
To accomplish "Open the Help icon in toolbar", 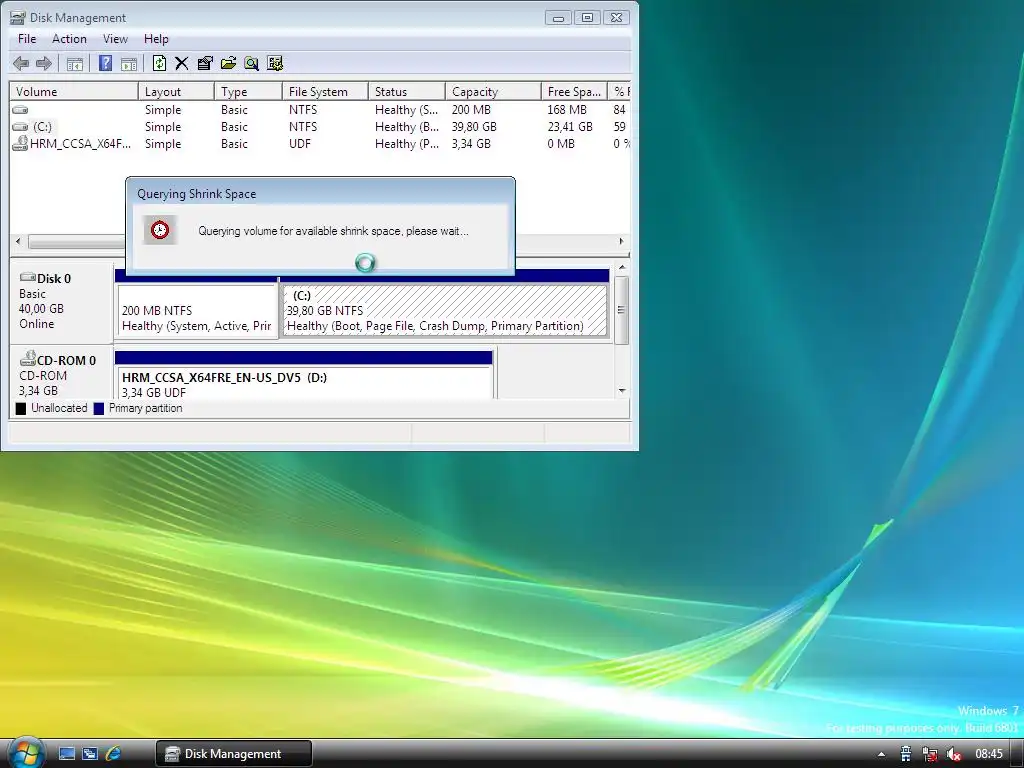I will tap(105, 63).
